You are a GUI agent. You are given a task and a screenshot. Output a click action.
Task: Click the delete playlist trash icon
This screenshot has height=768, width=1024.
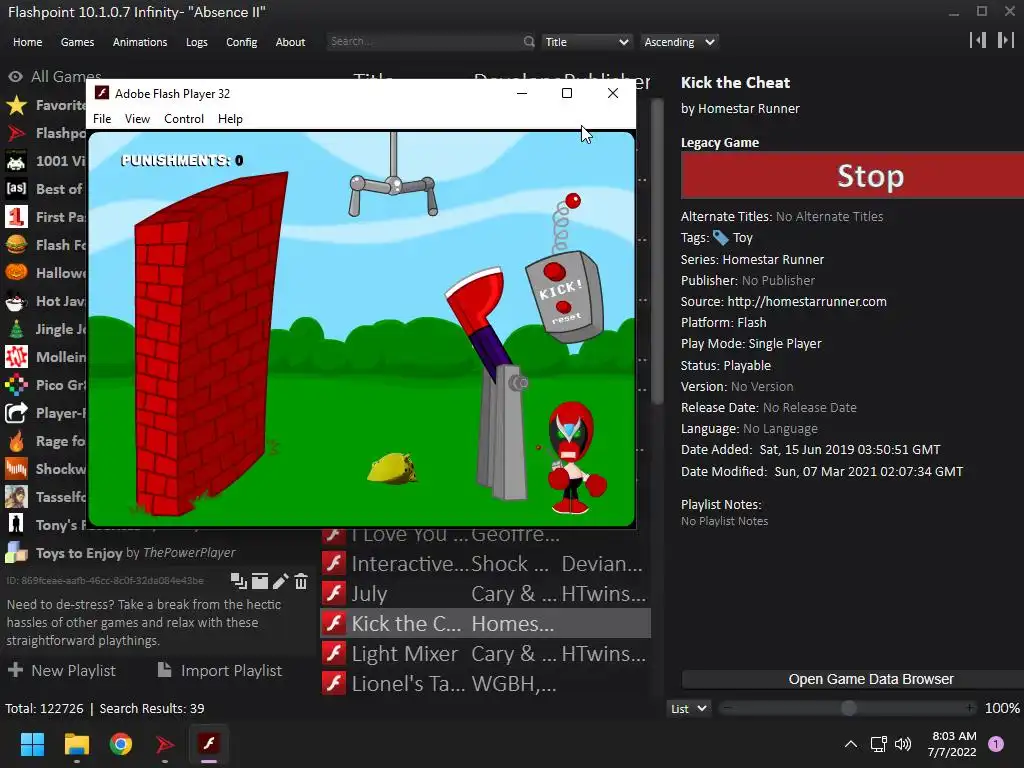coord(301,581)
